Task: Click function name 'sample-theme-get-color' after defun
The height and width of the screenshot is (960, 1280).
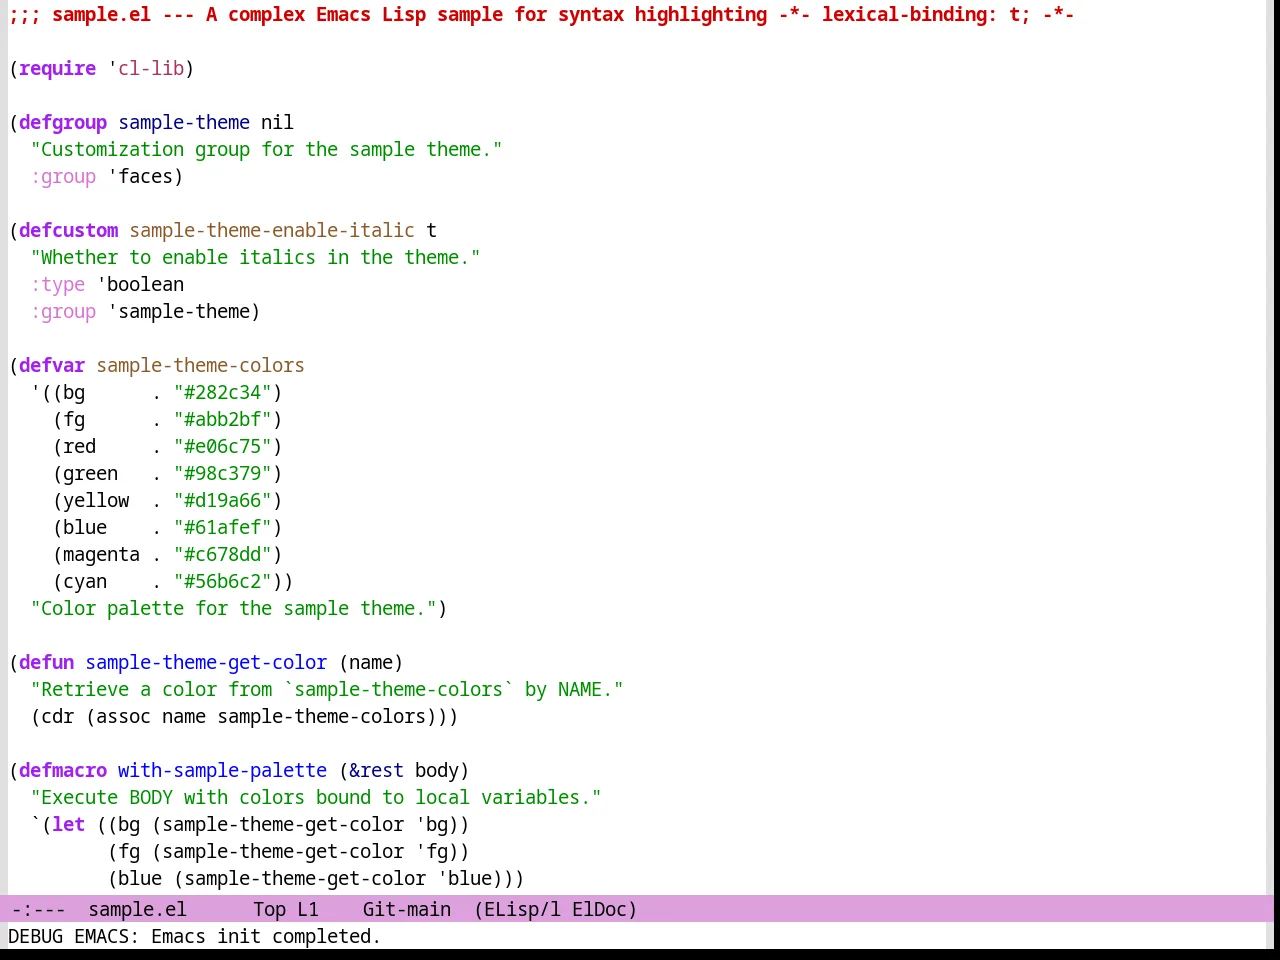Action: click(206, 662)
